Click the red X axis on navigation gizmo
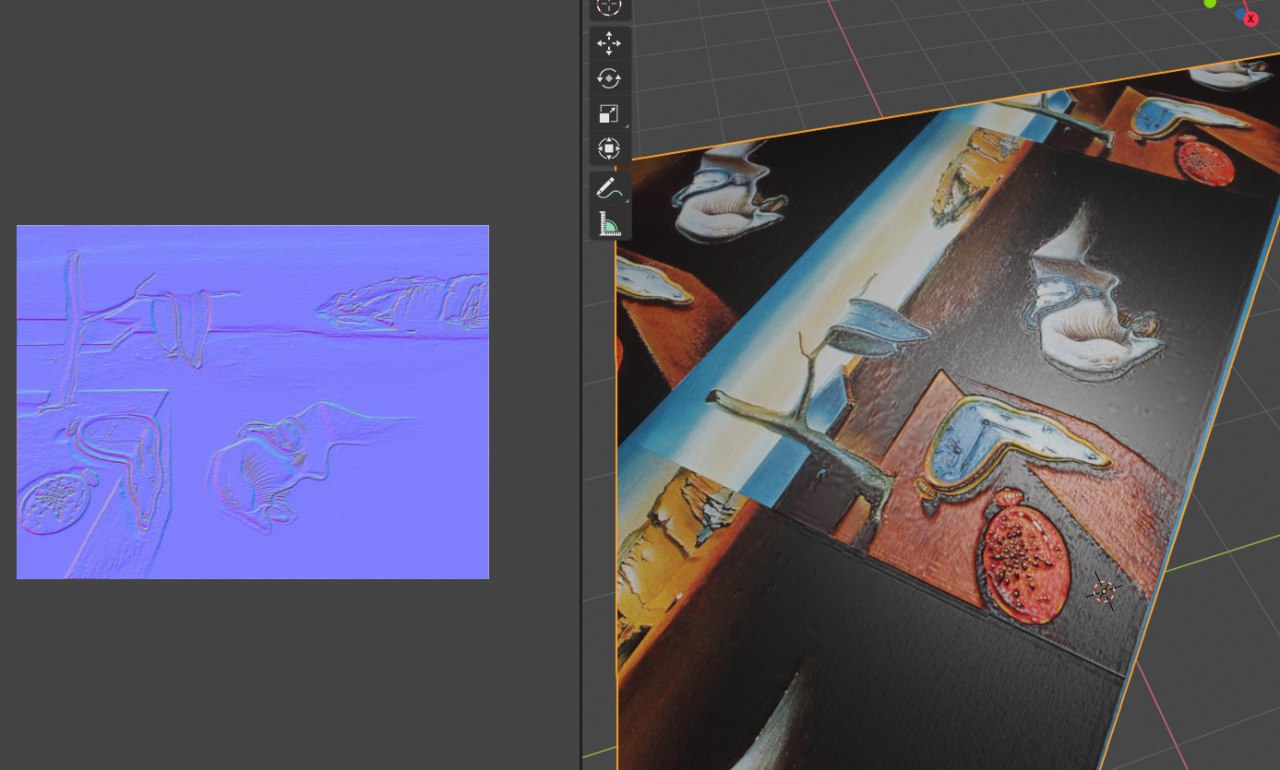This screenshot has width=1280, height=770. (x=1250, y=18)
